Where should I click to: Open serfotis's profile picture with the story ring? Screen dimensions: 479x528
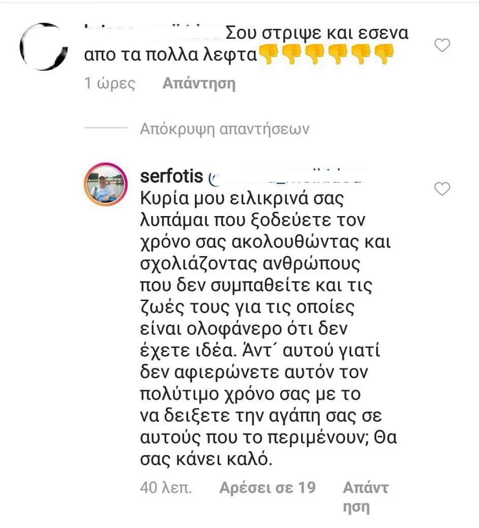(x=105, y=184)
